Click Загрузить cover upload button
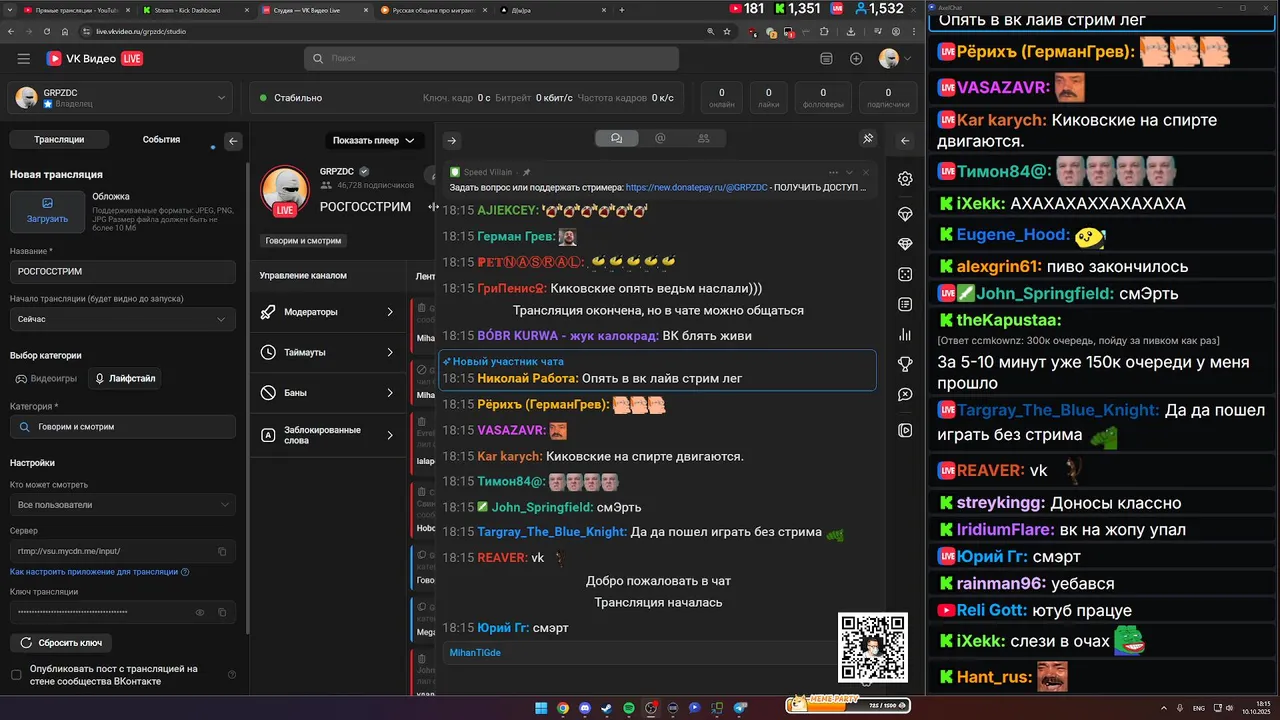This screenshot has width=1280, height=720. [x=47, y=211]
